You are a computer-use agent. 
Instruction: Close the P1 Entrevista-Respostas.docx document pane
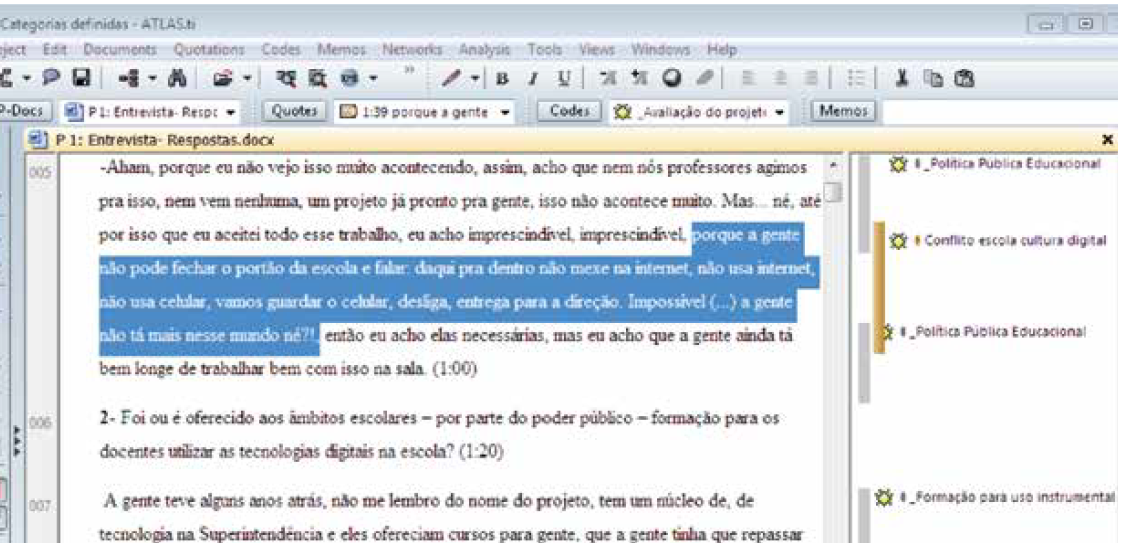[1106, 140]
